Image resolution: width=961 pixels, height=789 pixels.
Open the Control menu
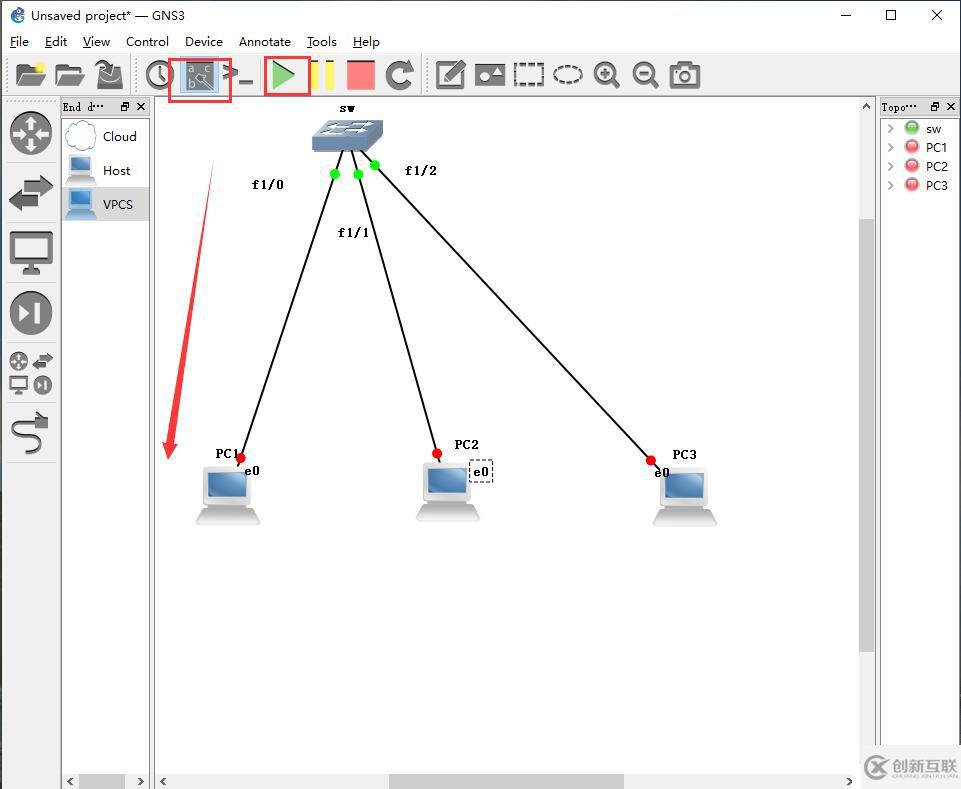click(x=147, y=42)
